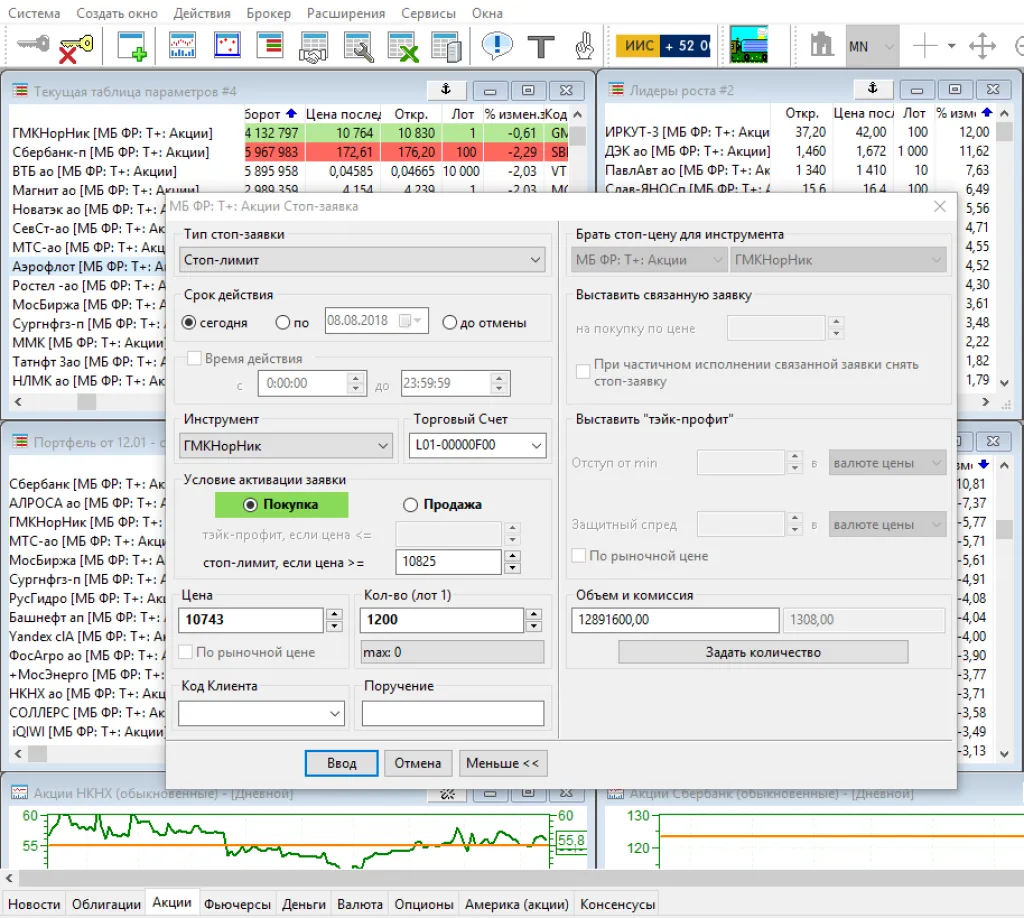Open the Торговый Счет dropdown

477,445
